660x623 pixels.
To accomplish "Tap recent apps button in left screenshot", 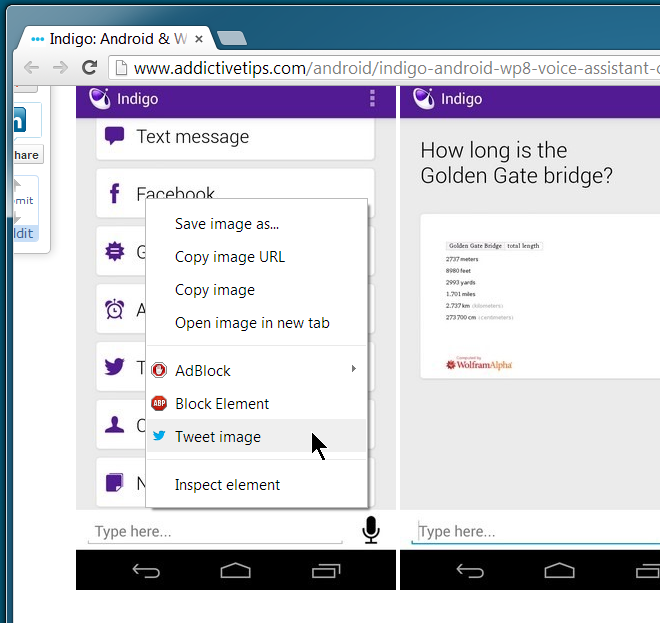I will (x=326, y=571).
